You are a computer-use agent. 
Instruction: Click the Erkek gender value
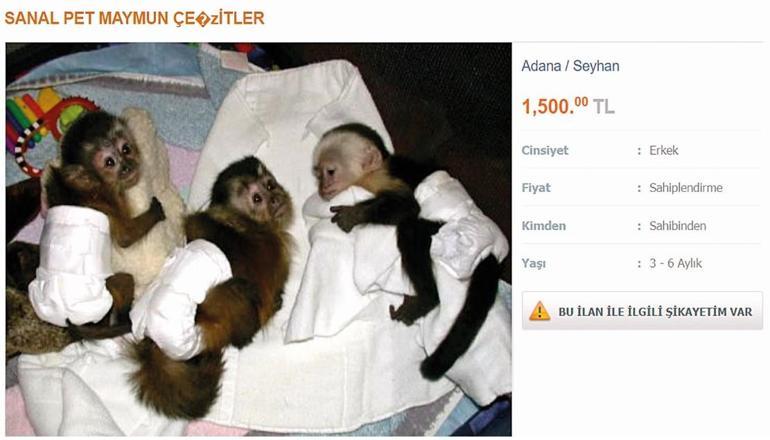coord(663,150)
